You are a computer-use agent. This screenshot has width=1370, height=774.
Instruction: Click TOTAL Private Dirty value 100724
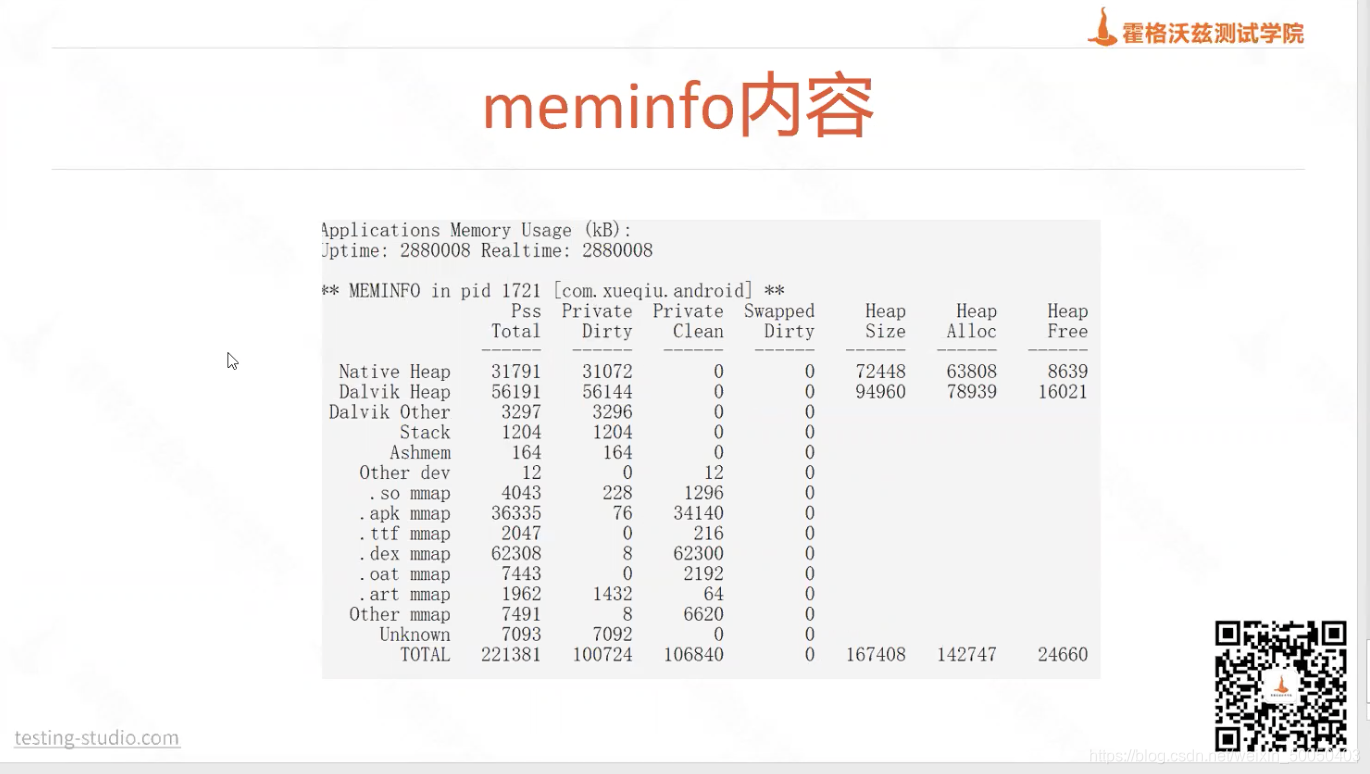pyautogui.click(x=602, y=655)
